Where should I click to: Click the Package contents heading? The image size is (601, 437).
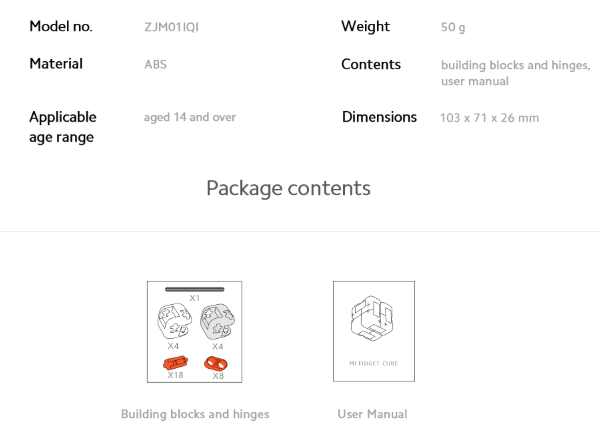(288, 188)
